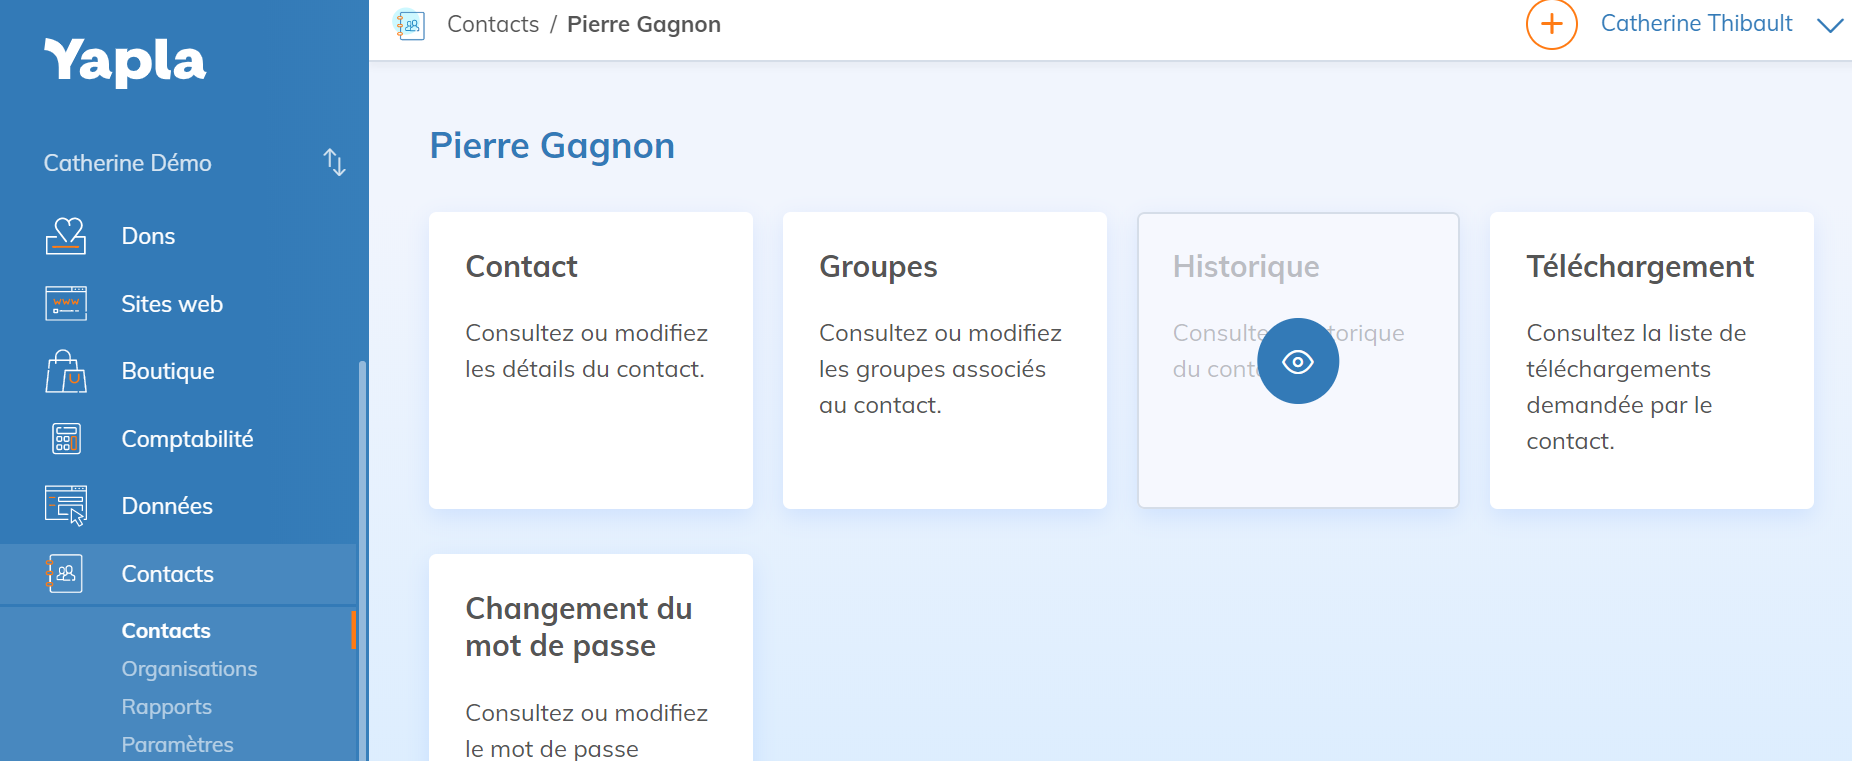The height and width of the screenshot is (761, 1852).
Task: Open Rapports in the Contacts submenu
Action: tap(166, 707)
